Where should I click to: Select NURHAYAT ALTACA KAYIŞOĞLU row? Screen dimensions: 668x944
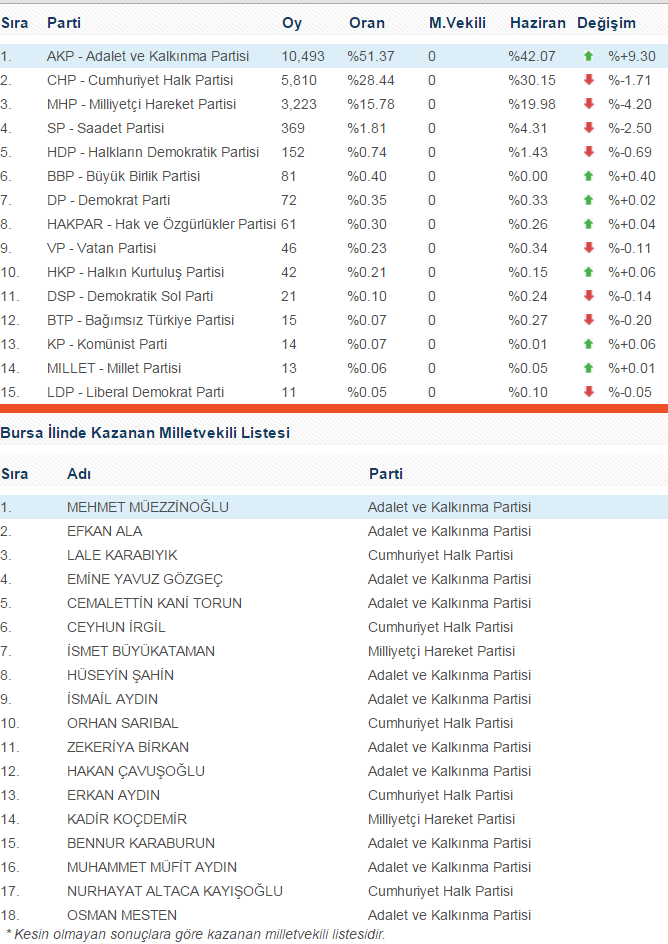pyautogui.click(x=174, y=891)
